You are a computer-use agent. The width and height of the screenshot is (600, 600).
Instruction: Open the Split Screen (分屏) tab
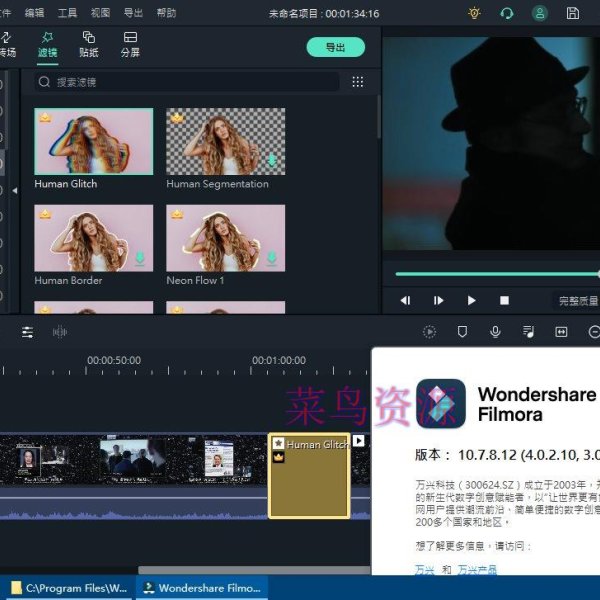click(130, 44)
